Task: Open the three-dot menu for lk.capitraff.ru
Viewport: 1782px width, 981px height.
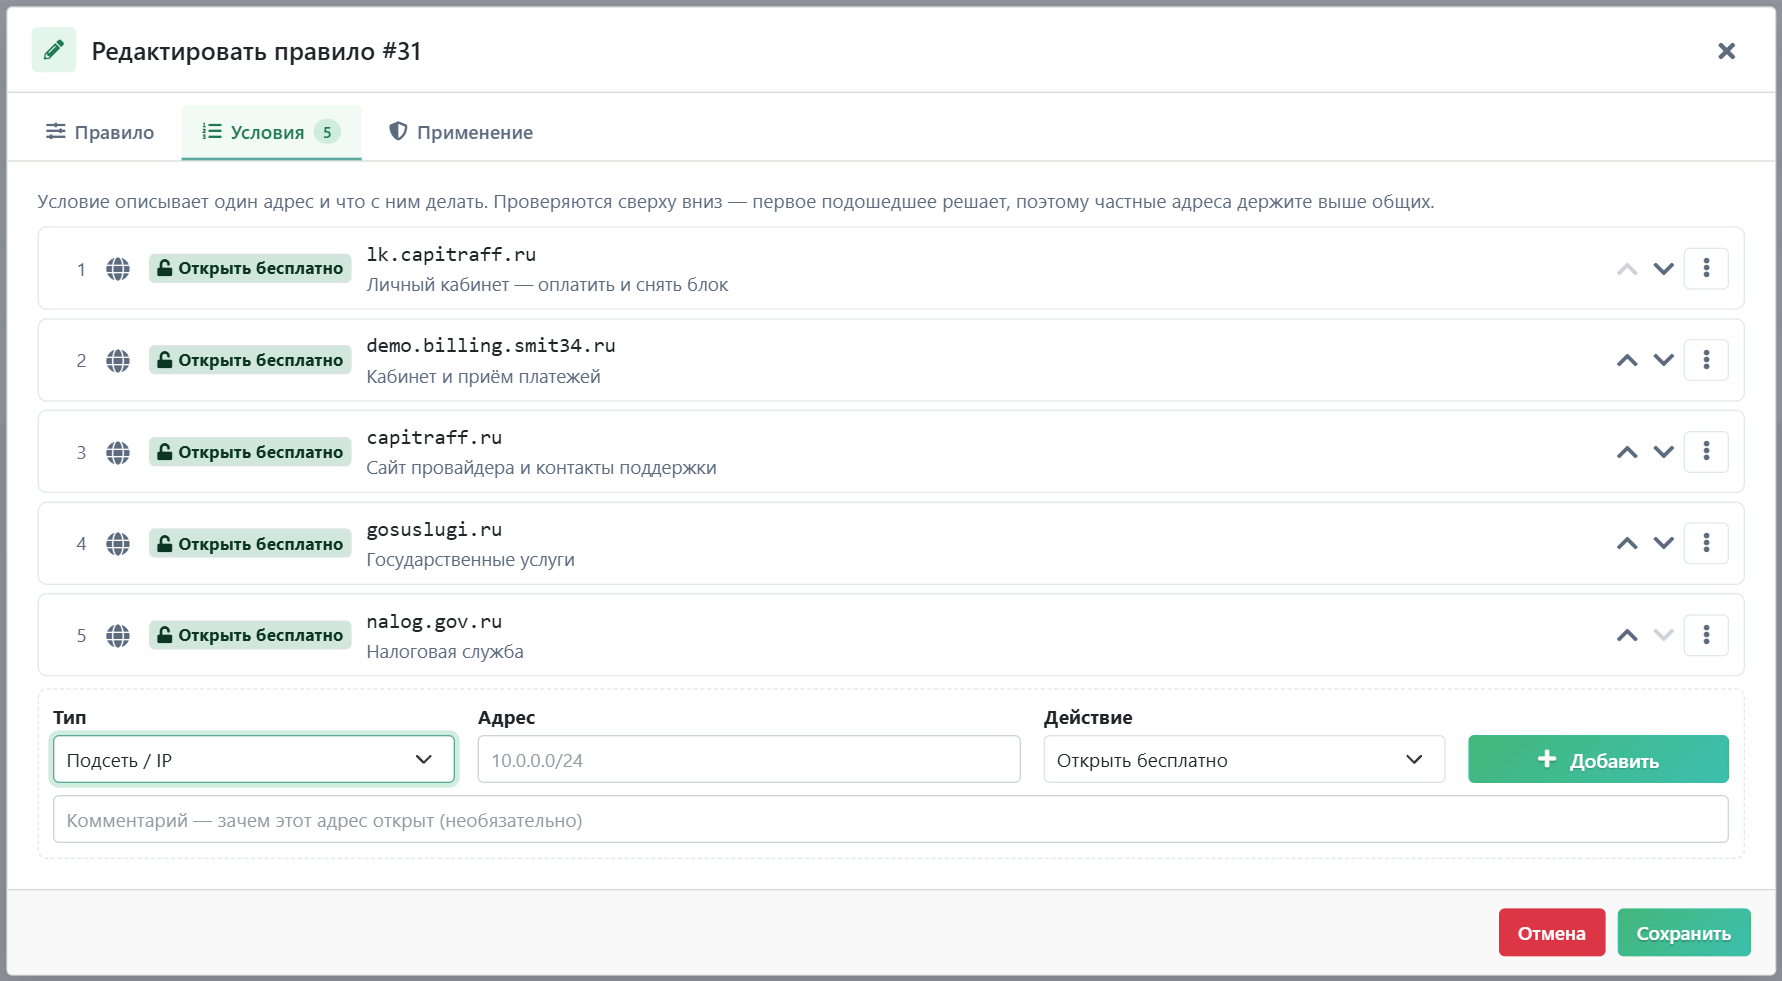Action: (x=1706, y=268)
